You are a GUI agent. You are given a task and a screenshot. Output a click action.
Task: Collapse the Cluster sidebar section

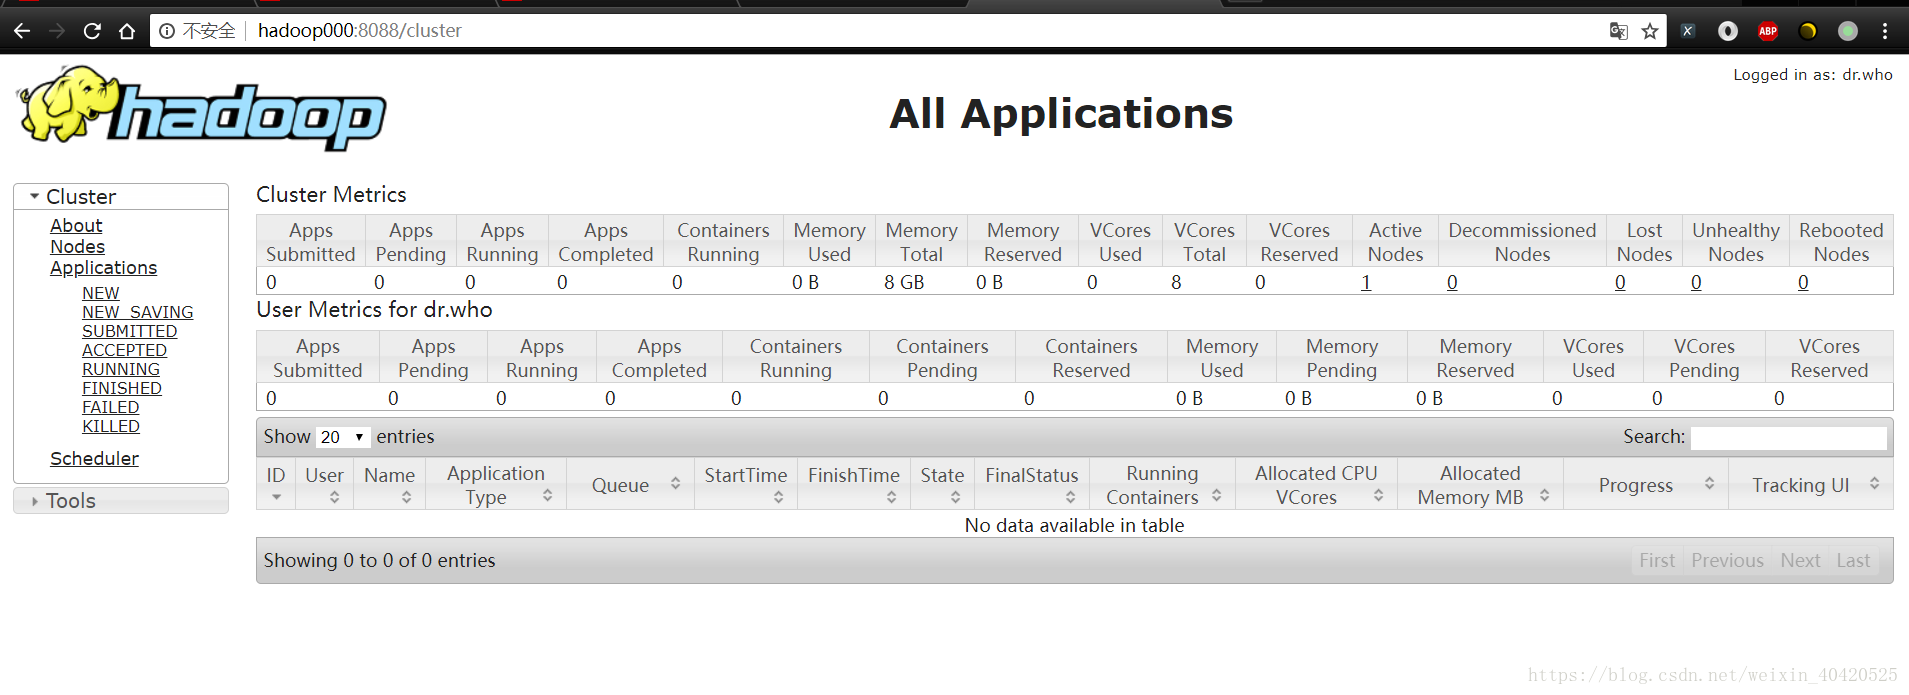pos(121,197)
